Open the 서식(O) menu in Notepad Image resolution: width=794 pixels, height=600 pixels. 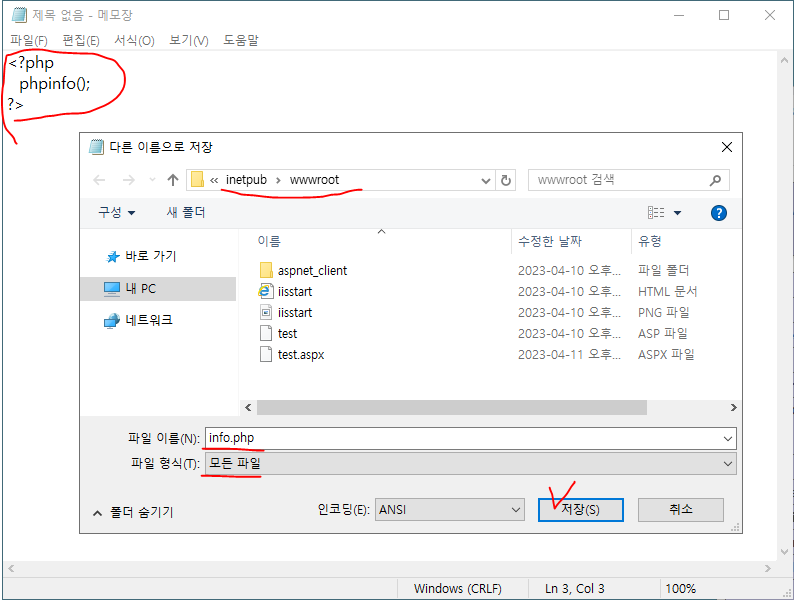coord(134,41)
